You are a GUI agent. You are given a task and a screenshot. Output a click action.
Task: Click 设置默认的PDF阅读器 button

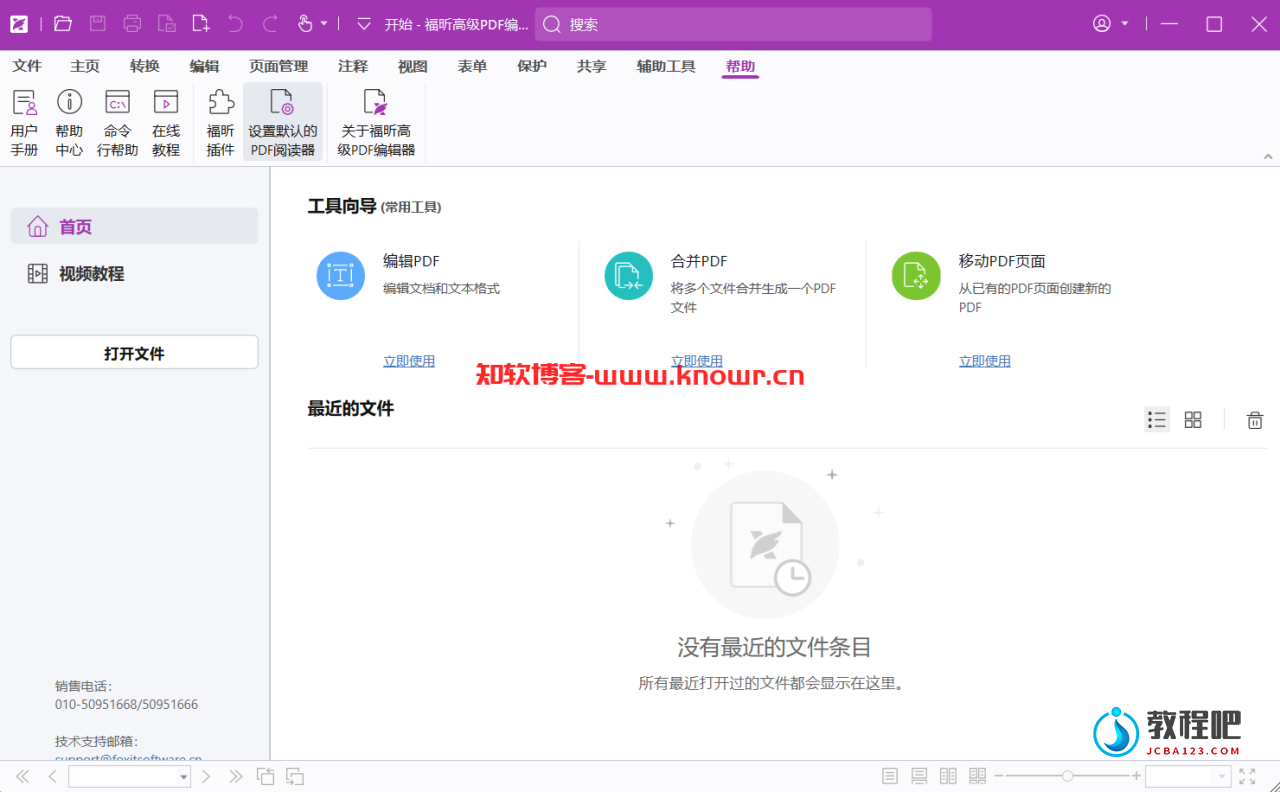click(283, 122)
